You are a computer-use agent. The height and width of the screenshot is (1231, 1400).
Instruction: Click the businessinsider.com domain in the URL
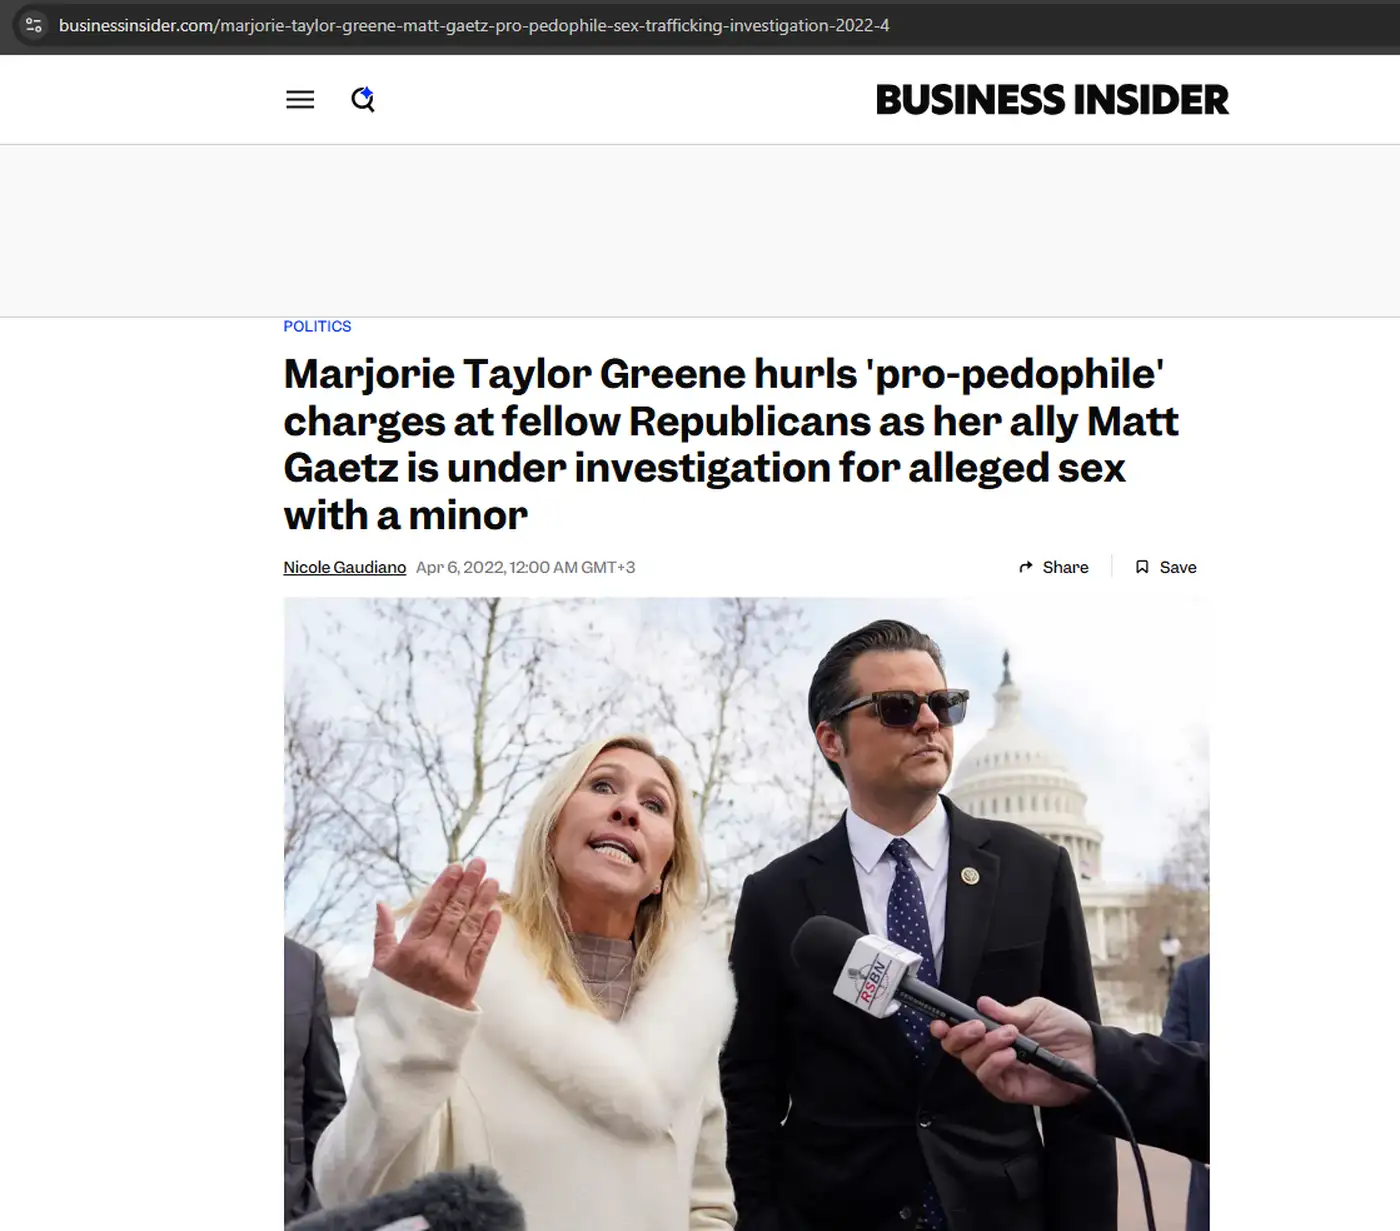click(x=136, y=25)
